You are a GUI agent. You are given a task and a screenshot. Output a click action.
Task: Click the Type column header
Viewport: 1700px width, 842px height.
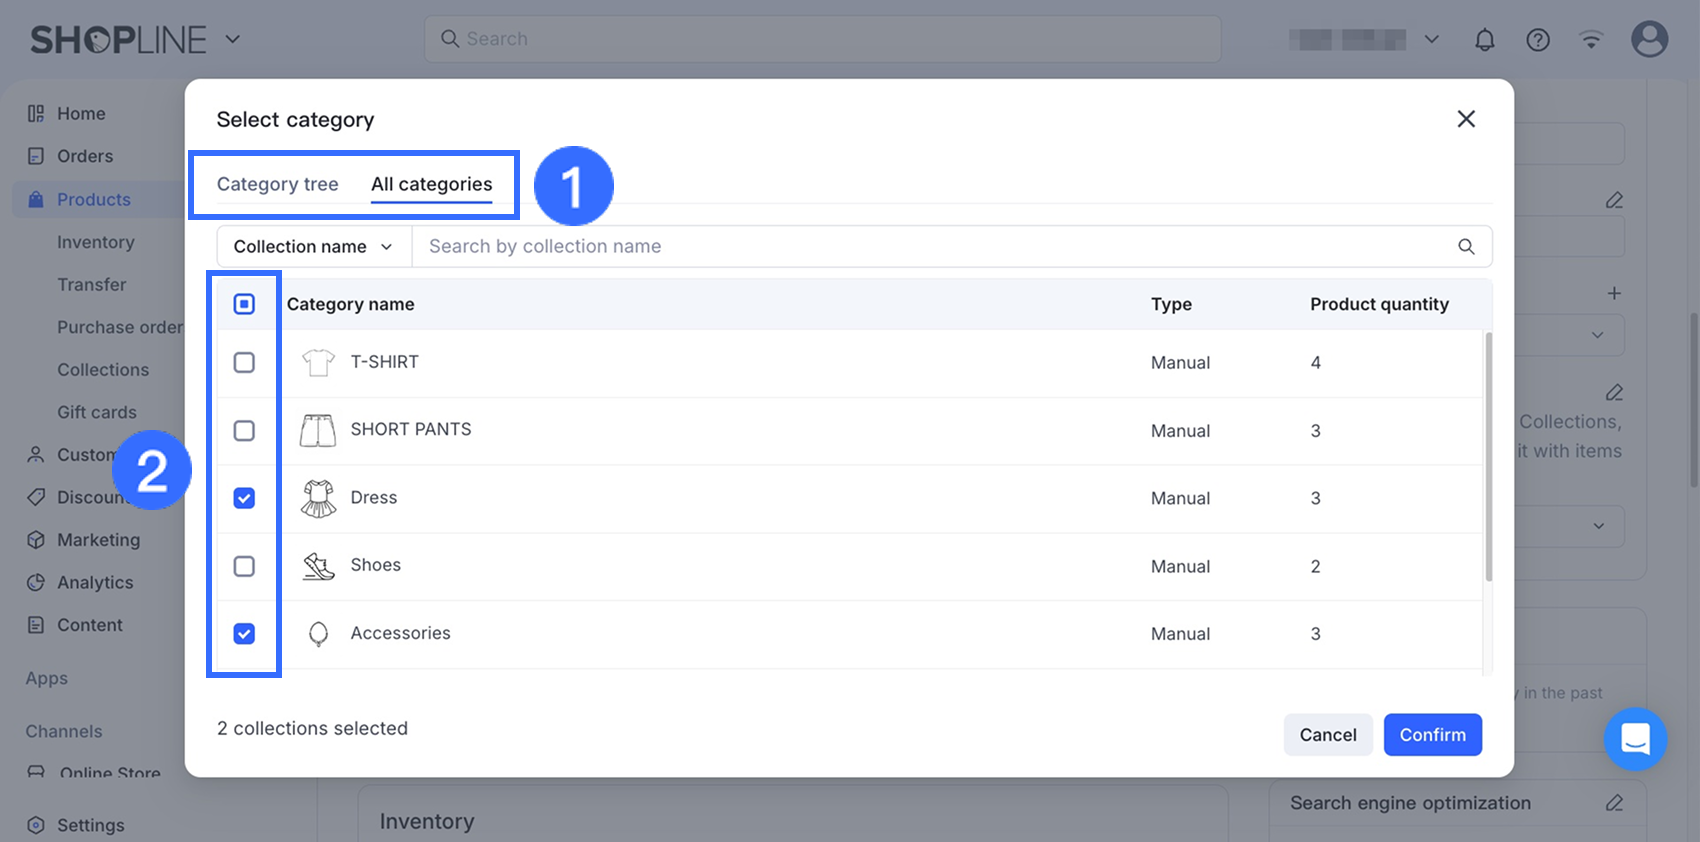(1171, 304)
